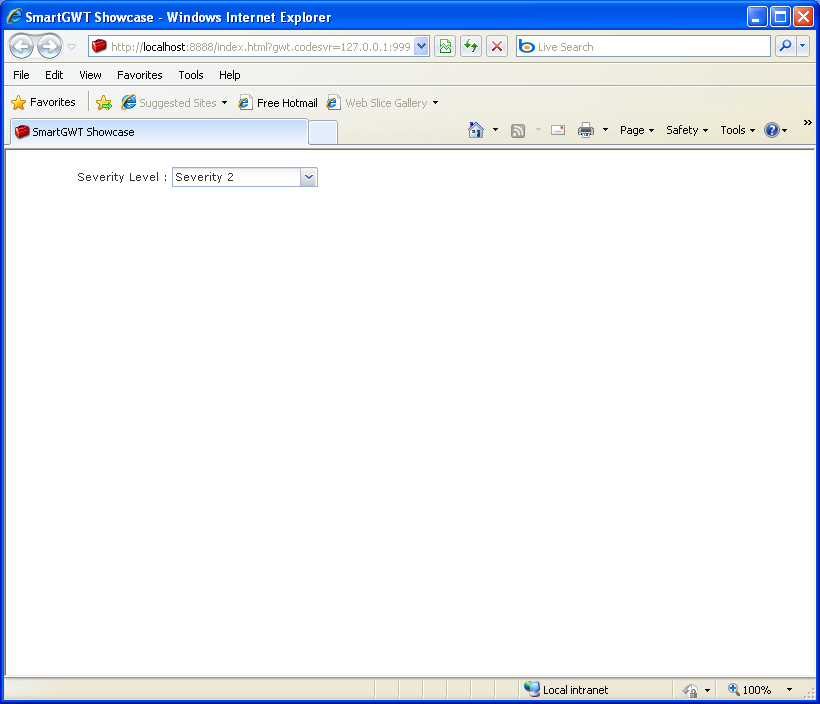Open the Free Hotmail link
Viewport: 820px width, 704px height.
(x=278, y=103)
